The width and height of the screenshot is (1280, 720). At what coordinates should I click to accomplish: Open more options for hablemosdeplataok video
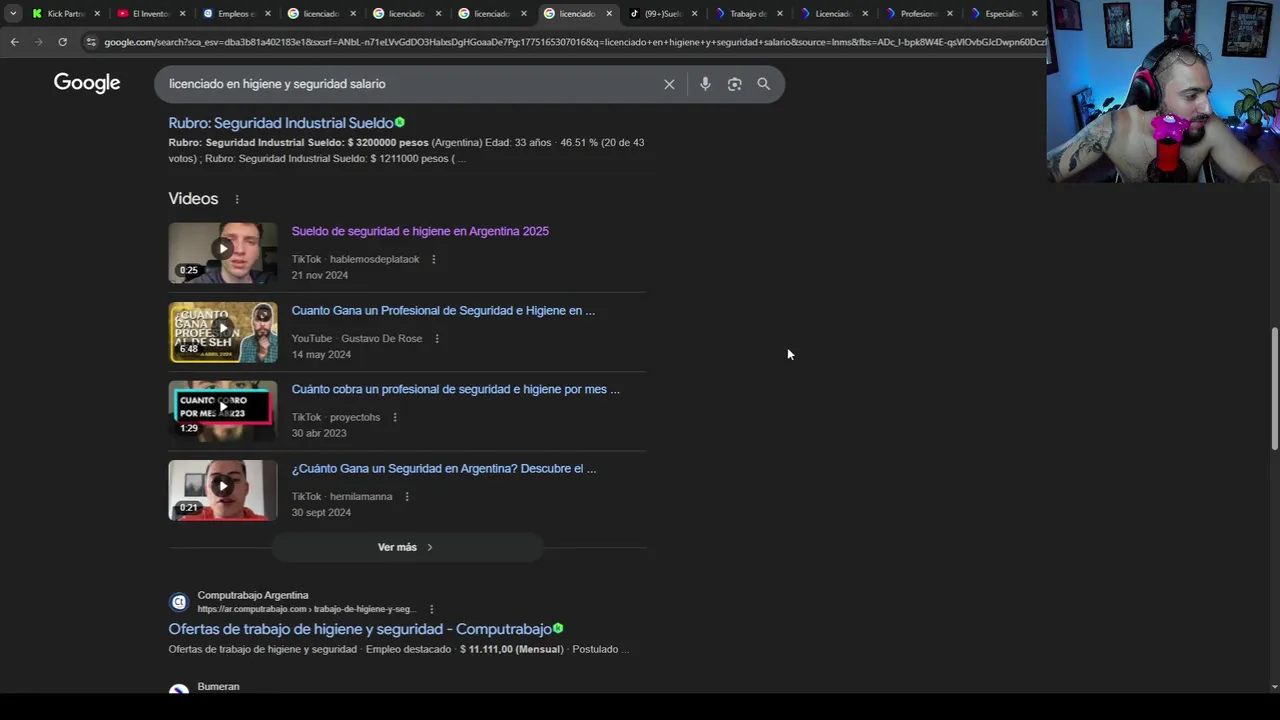pyautogui.click(x=433, y=259)
